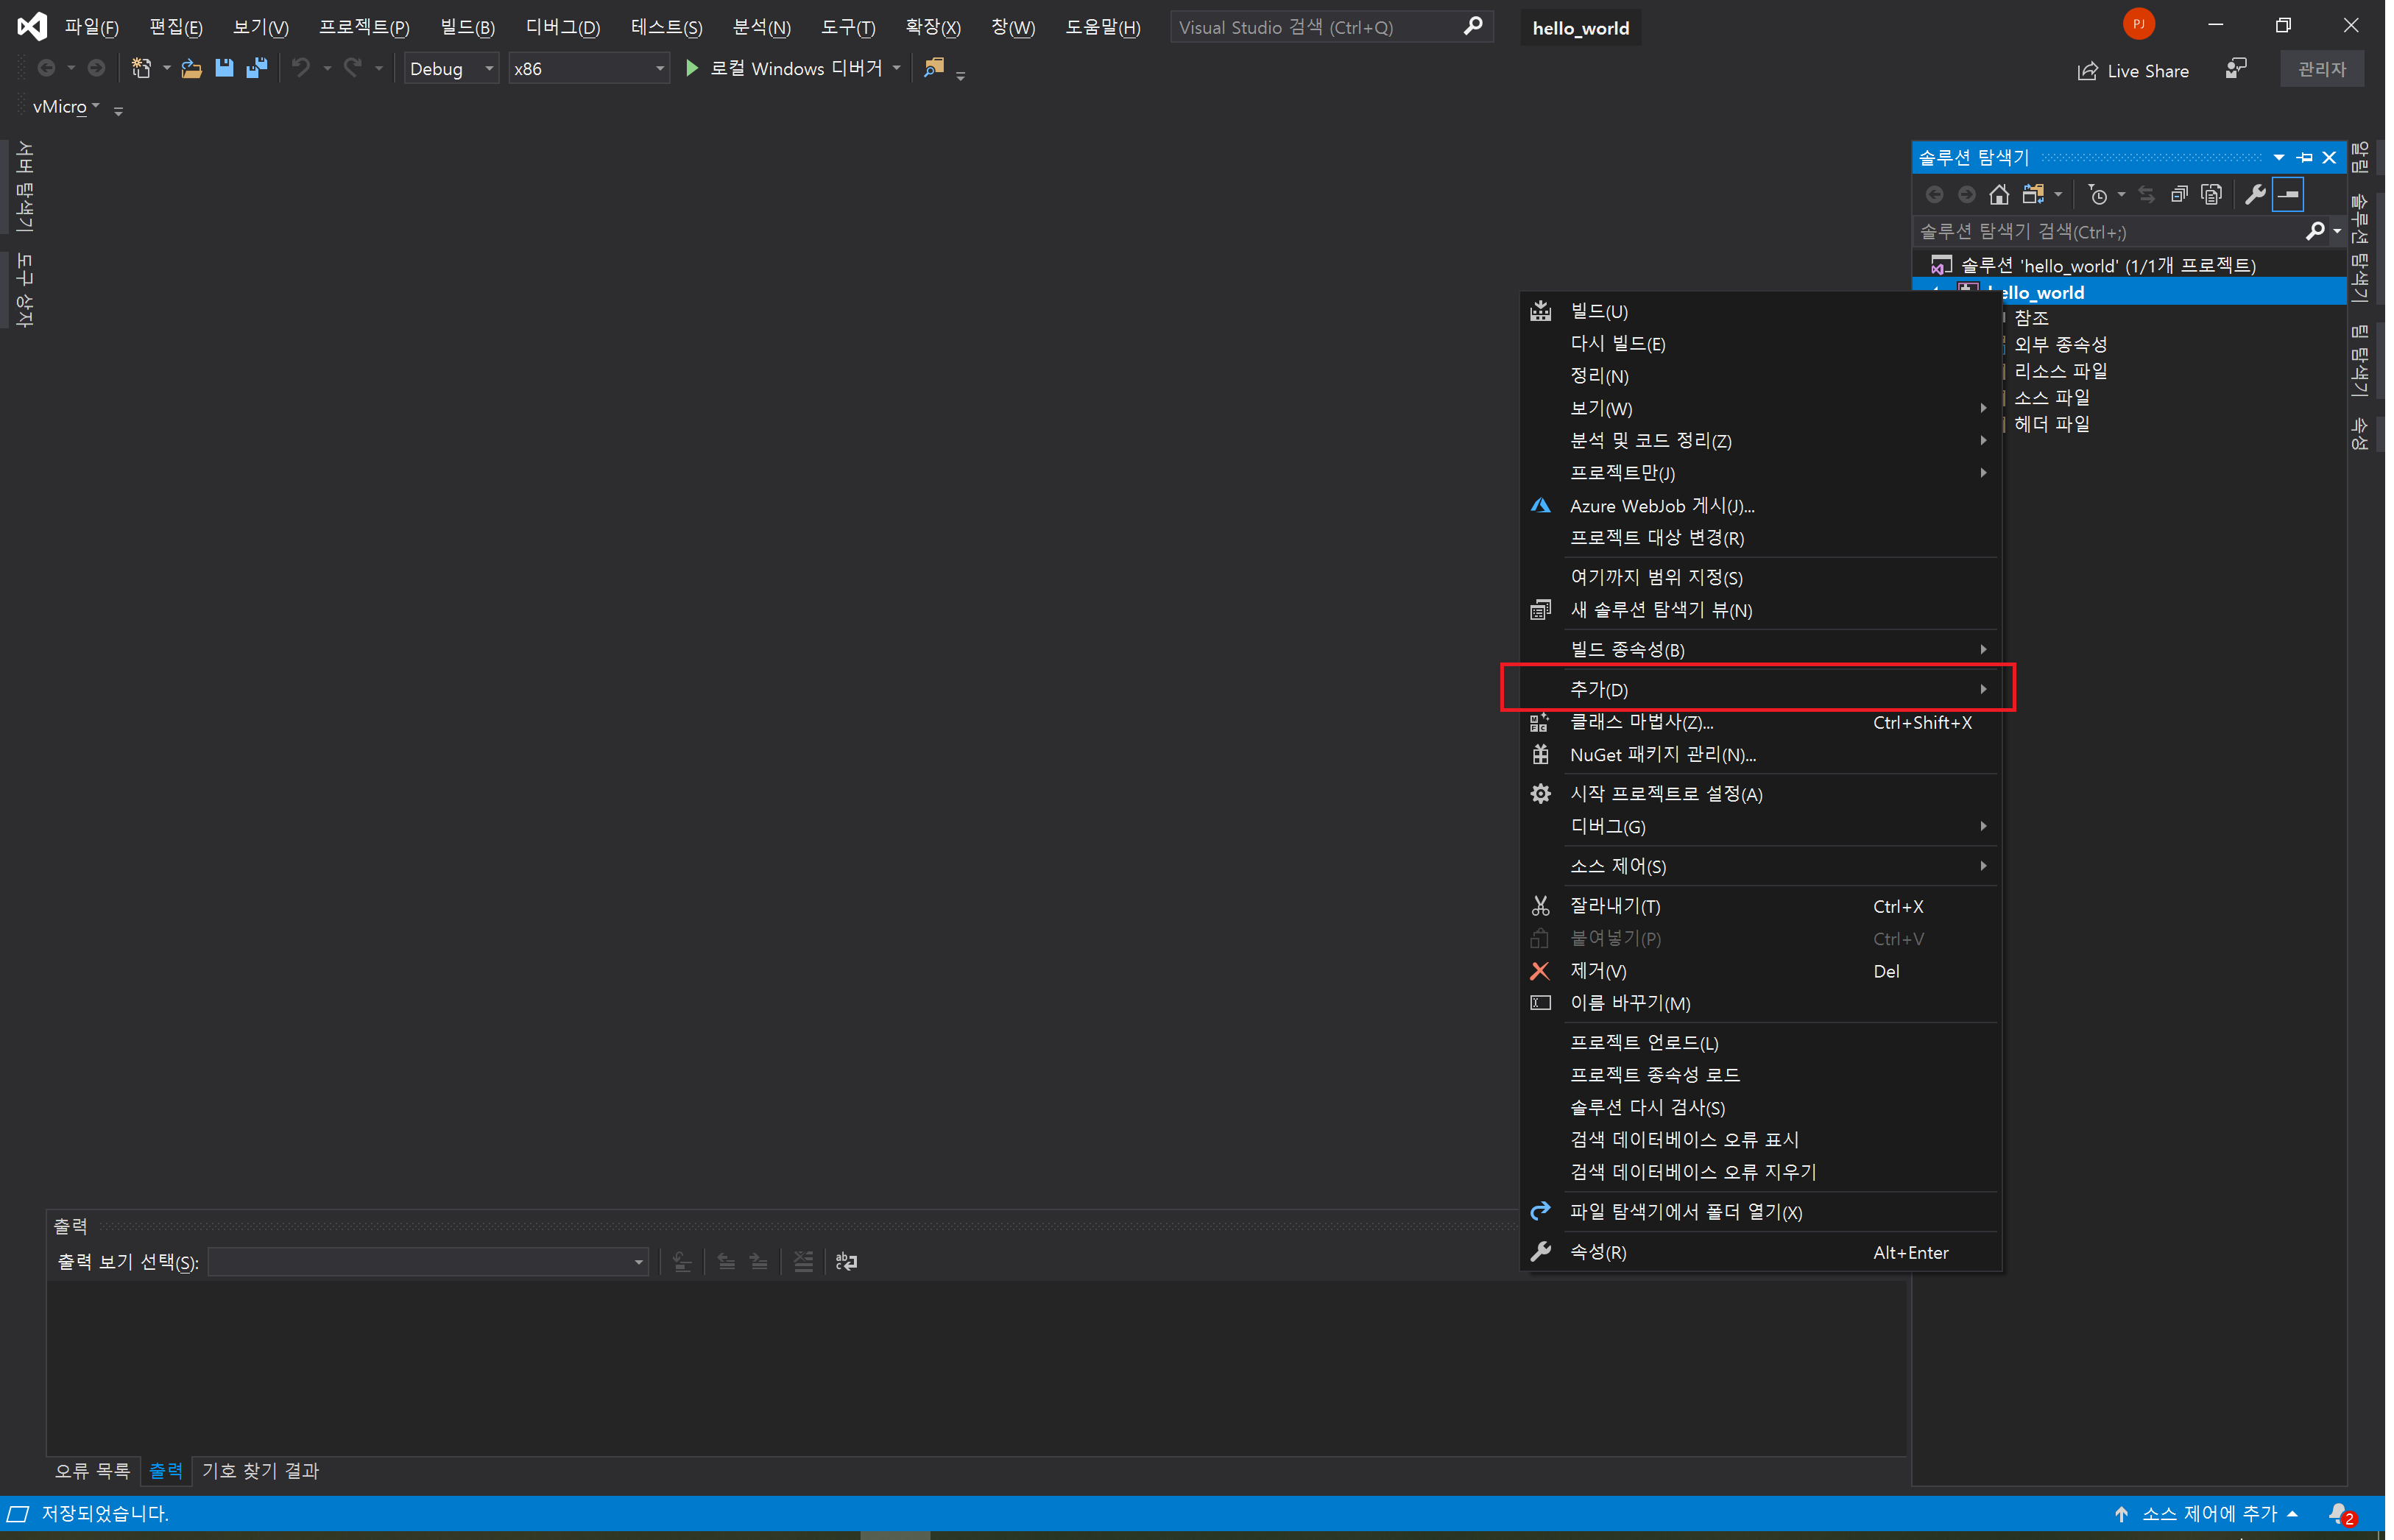Screen dimensions: 2394x1540
Task: Open the Debug configuration dropdown
Action: pyautogui.click(x=451, y=68)
